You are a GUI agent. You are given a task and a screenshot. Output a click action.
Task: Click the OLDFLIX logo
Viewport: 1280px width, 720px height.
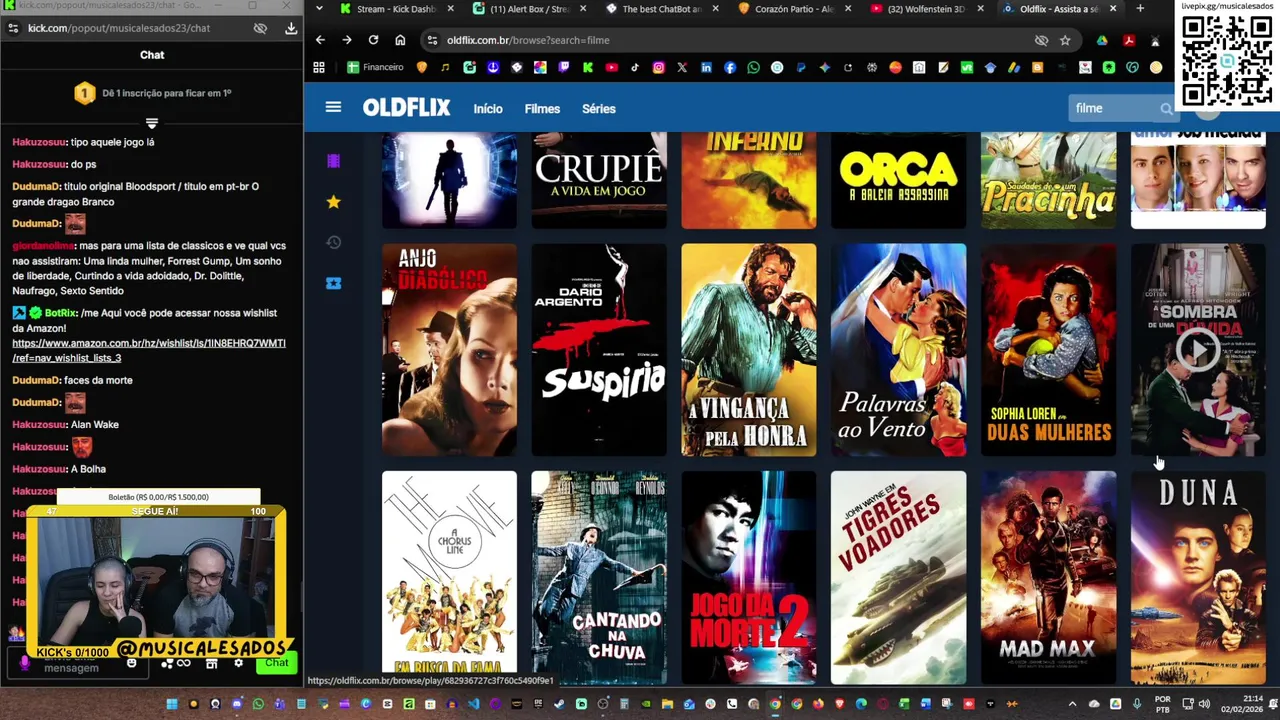click(x=406, y=108)
